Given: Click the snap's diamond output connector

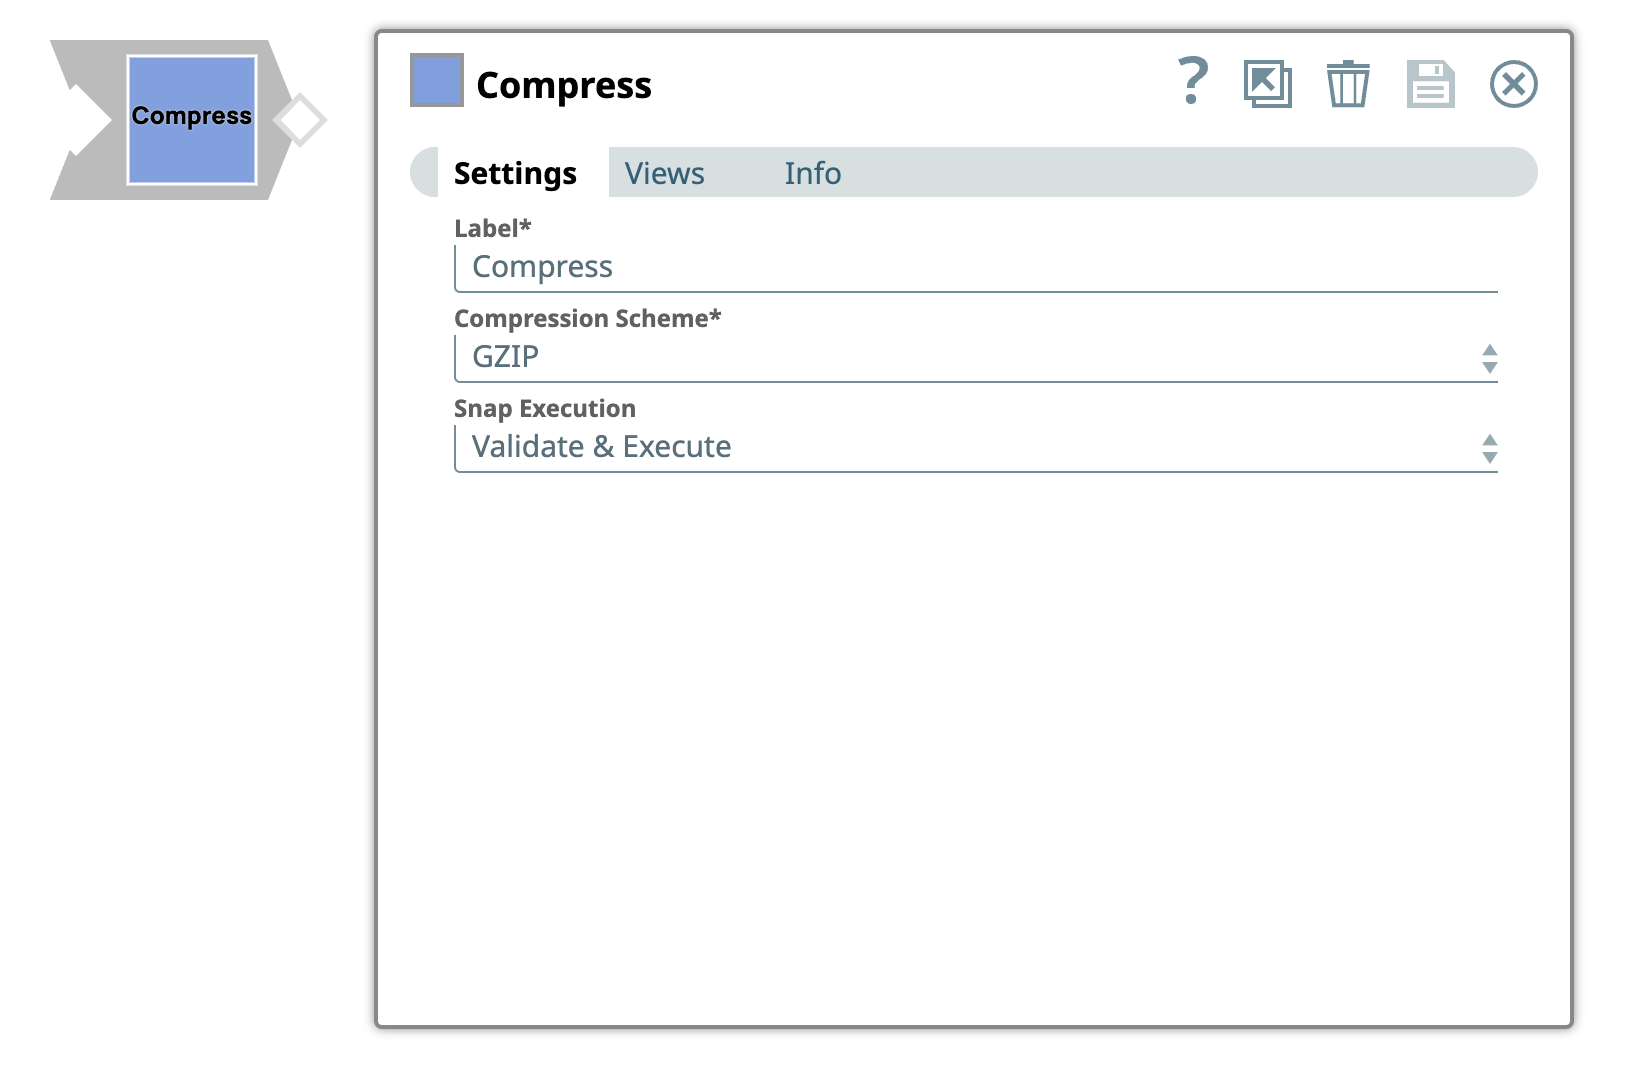Looking at the screenshot, I should point(300,120).
